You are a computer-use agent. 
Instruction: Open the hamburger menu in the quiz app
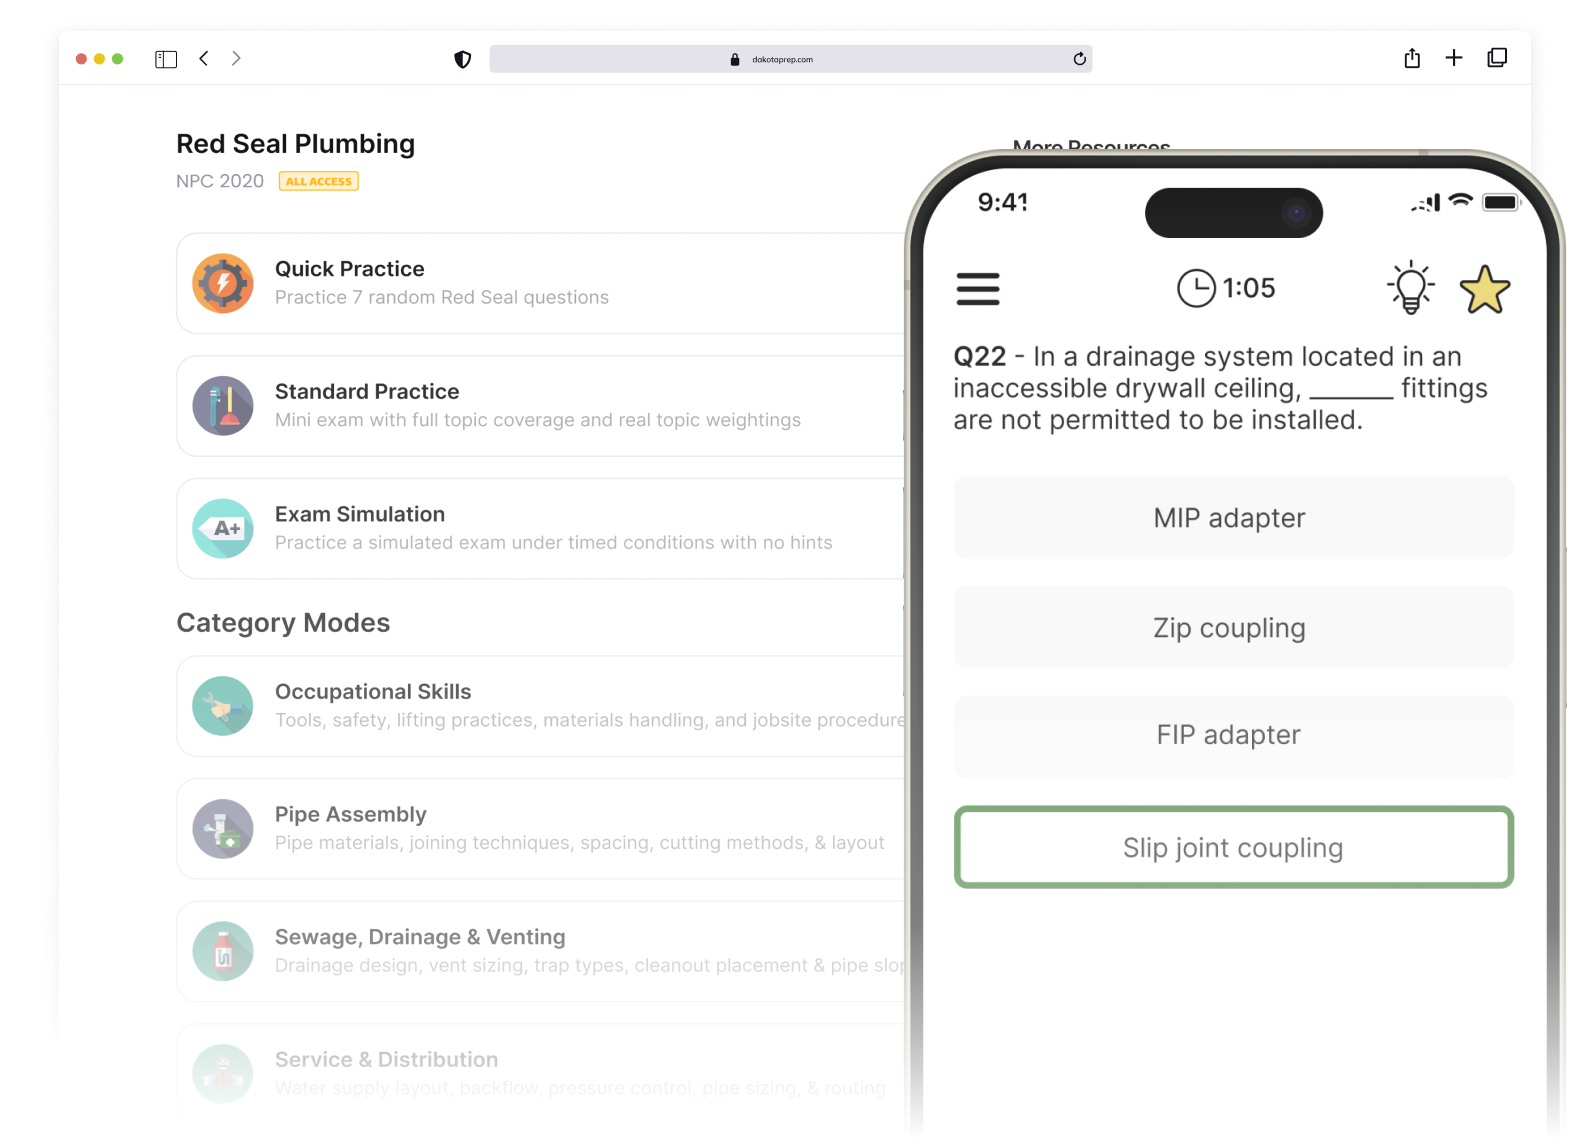click(978, 290)
